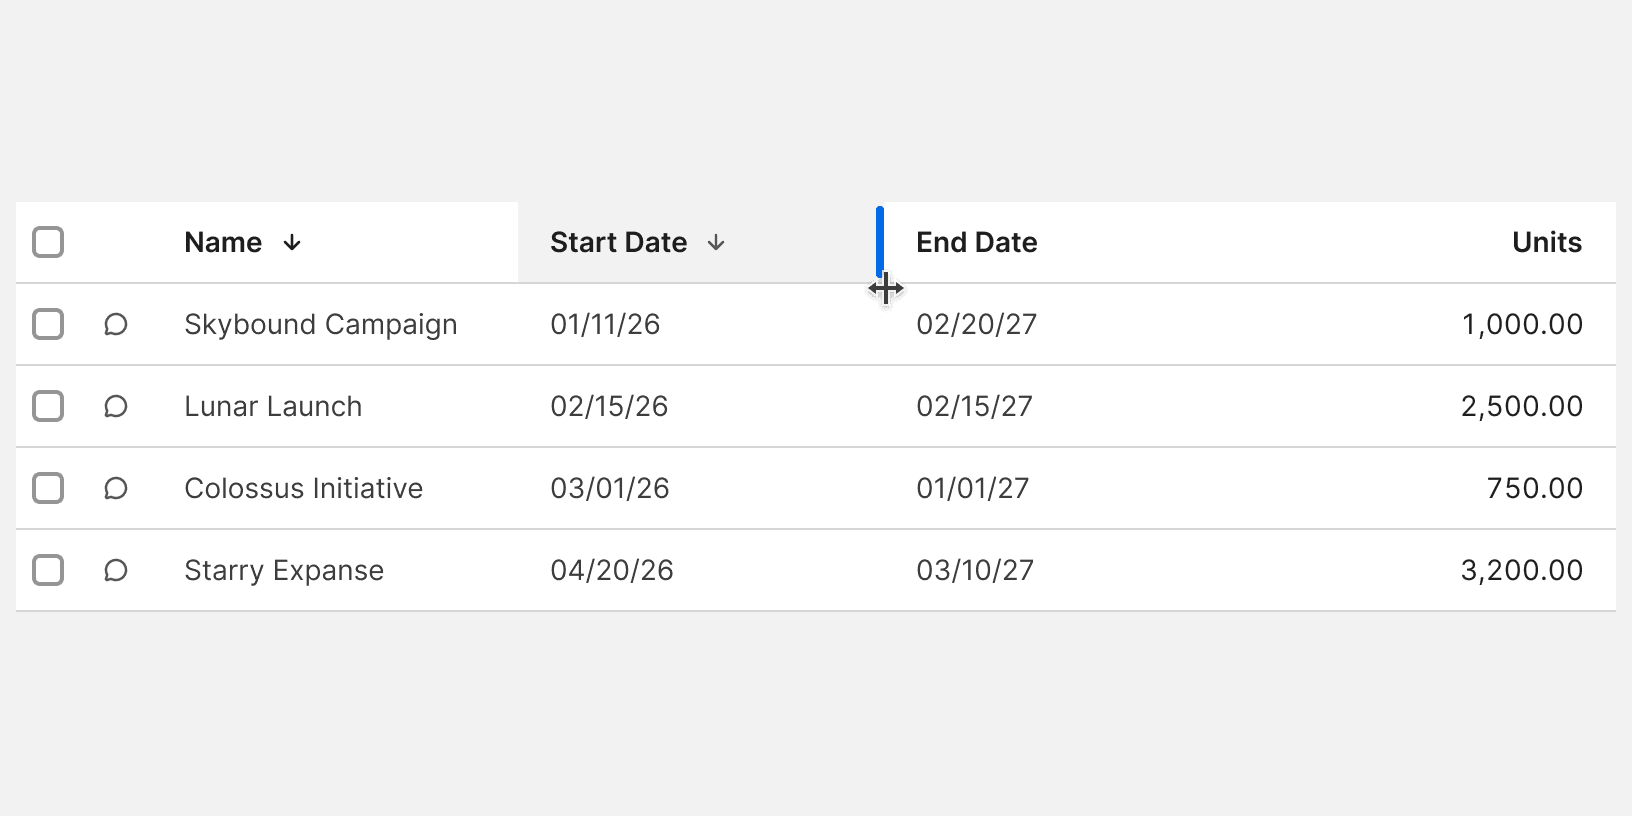
Task: Check the Skybound Campaign row checkbox
Action: [x=48, y=325]
